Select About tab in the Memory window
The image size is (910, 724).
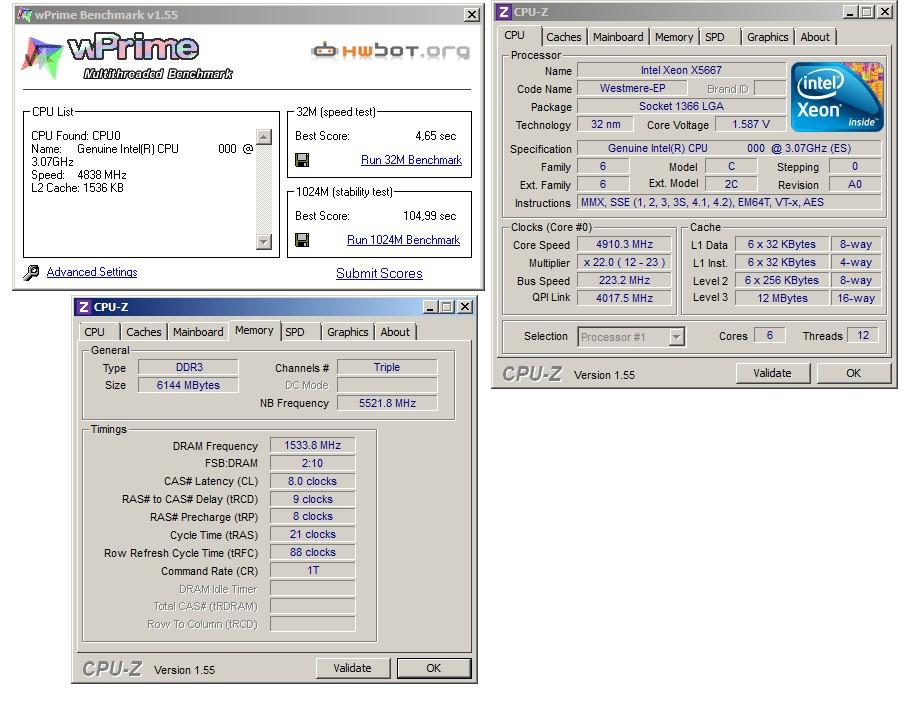[395, 332]
